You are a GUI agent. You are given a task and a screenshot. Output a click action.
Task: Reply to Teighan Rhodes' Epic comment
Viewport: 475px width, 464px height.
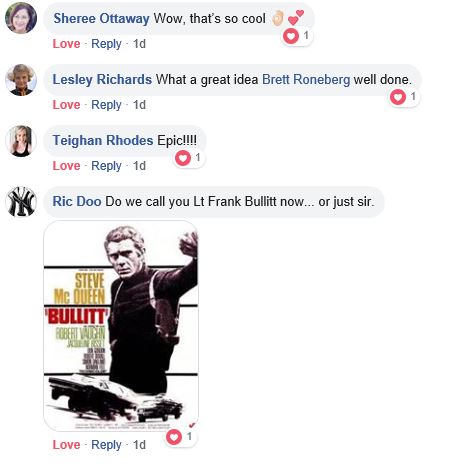pyautogui.click(x=106, y=166)
